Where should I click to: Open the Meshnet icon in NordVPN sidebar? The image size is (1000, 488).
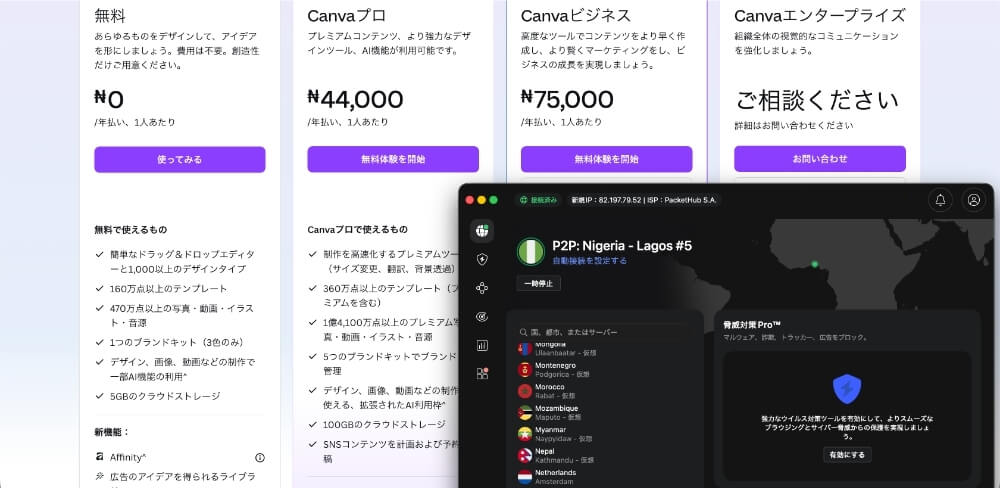482,288
